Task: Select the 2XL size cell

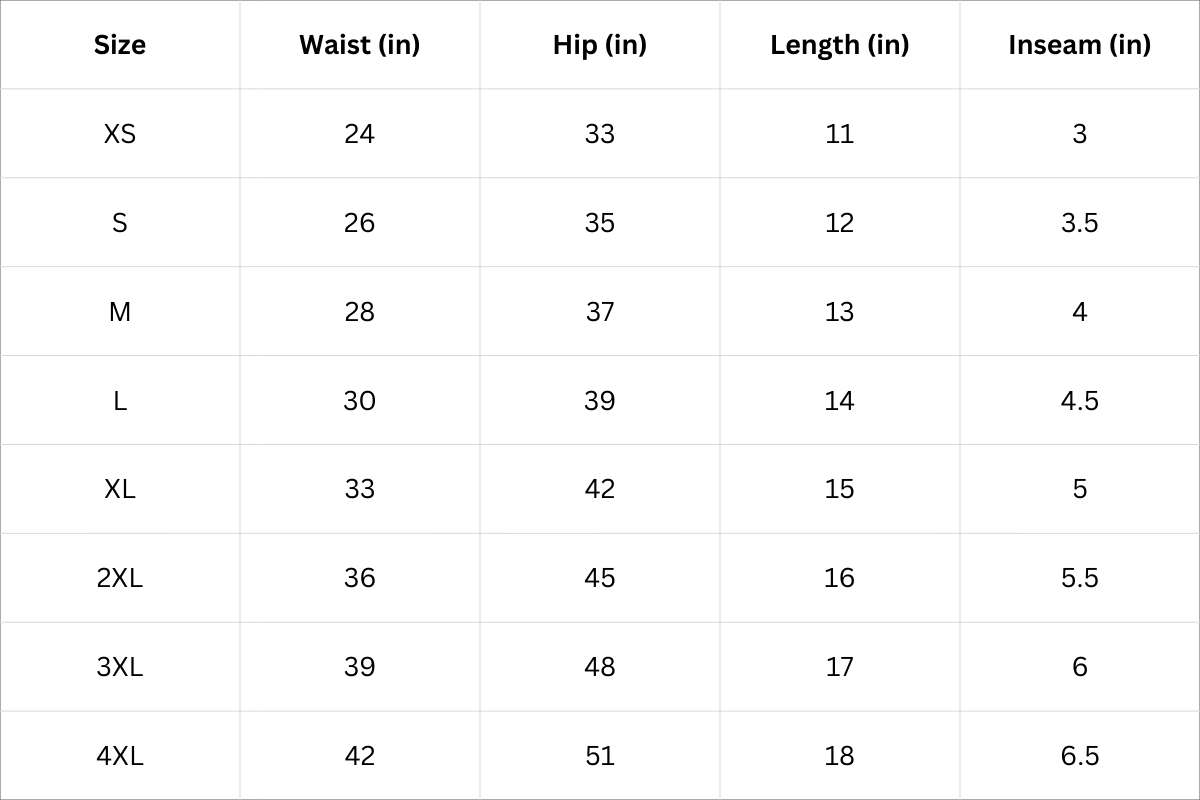Action: (120, 578)
